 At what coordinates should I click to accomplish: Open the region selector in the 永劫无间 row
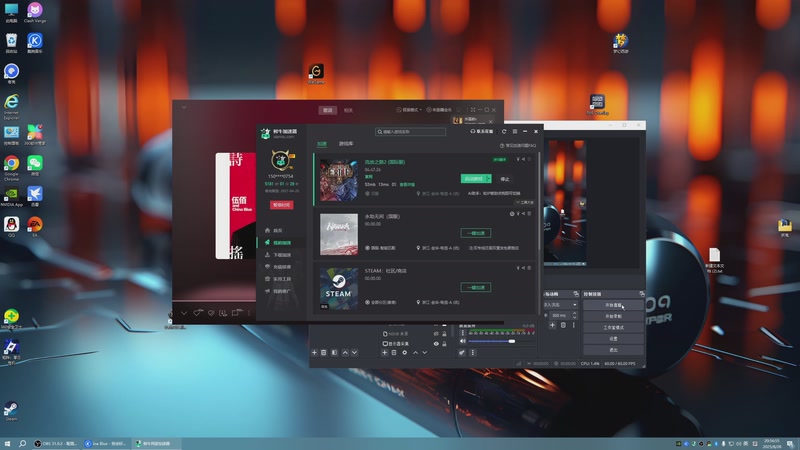tap(380, 248)
